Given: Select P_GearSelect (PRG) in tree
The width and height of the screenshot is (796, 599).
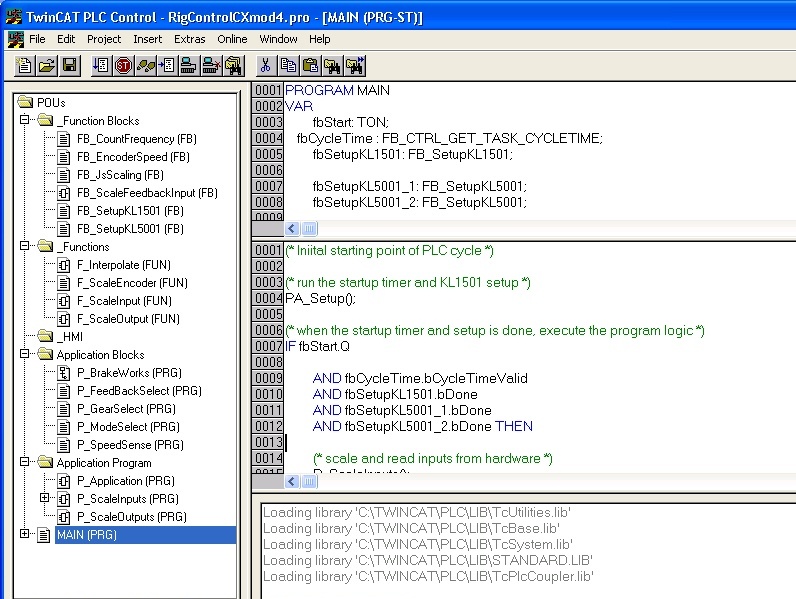Looking at the screenshot, I should [x=126, y=409].
